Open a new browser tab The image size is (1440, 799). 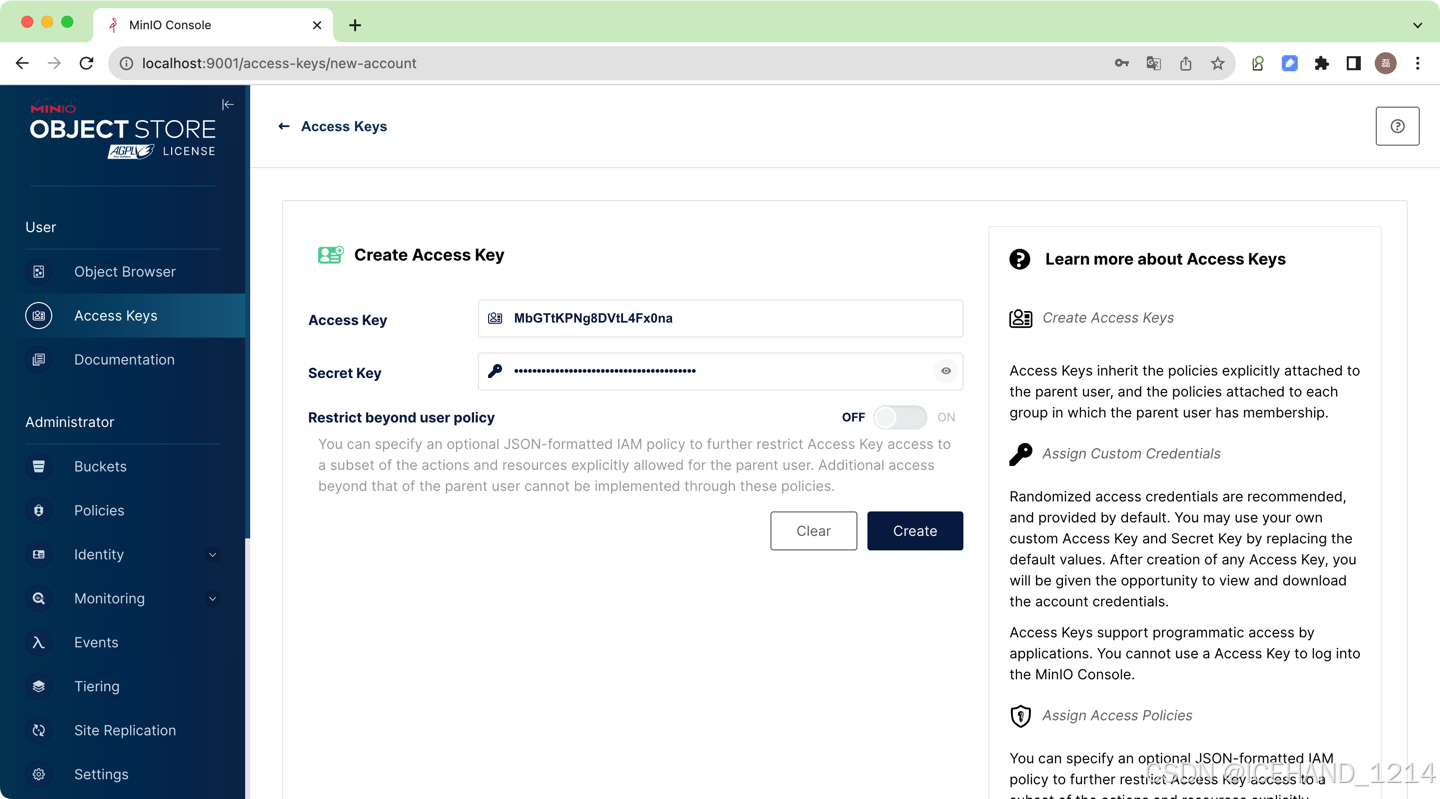tap(355, 25)
